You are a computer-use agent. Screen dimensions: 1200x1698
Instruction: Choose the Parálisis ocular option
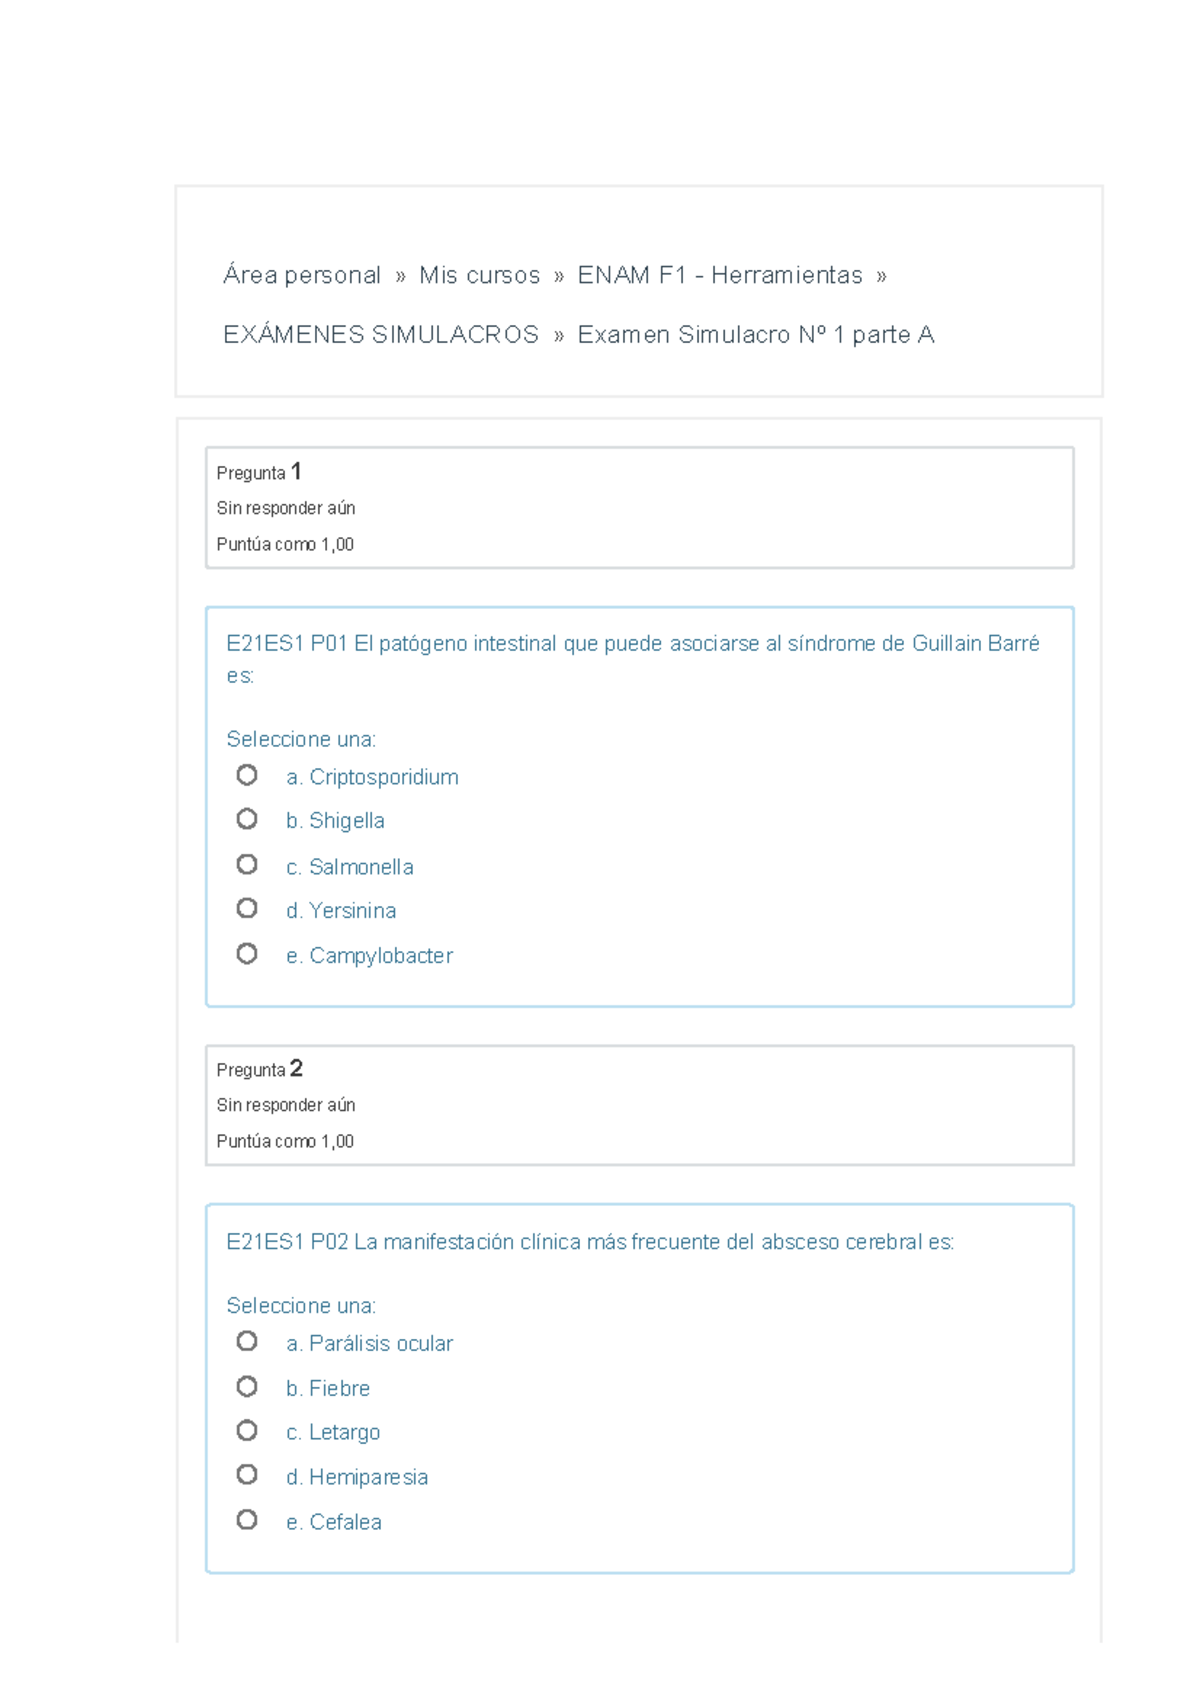pos(247,1341)
